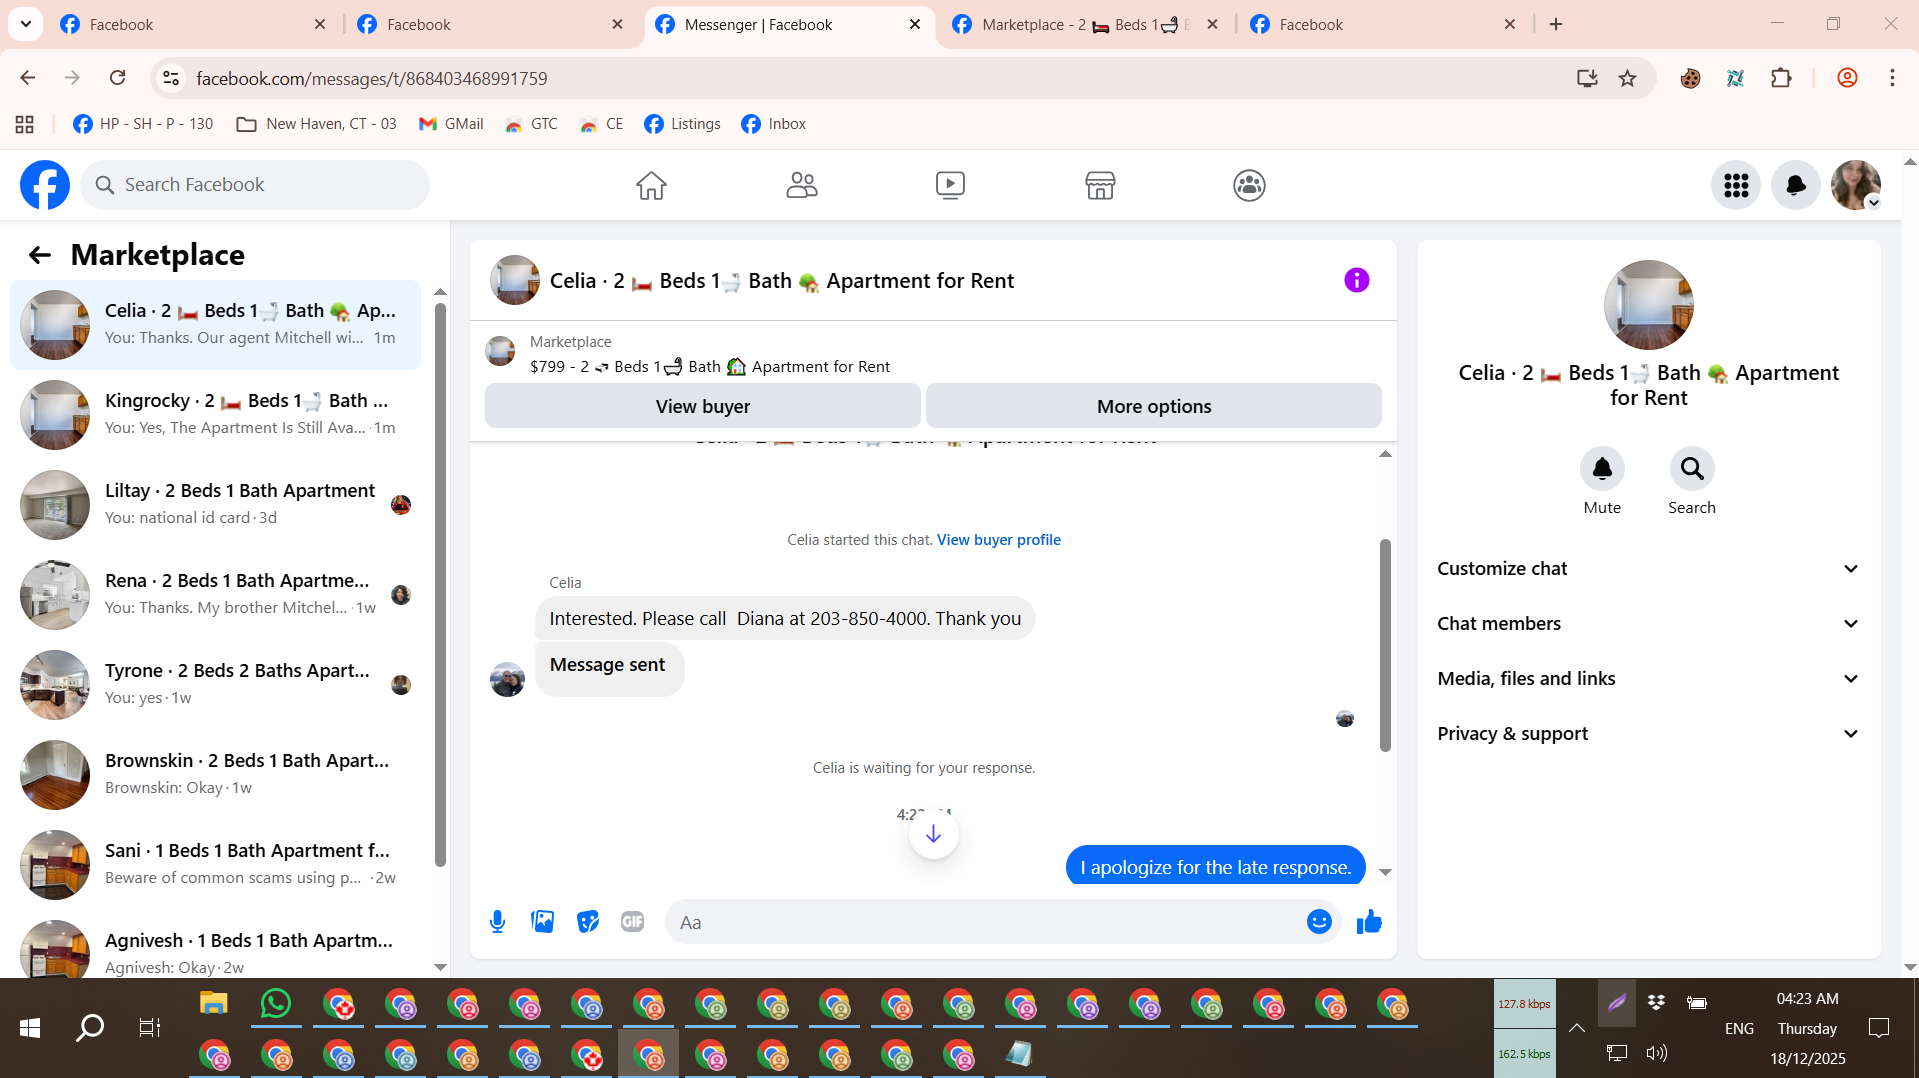The width and height of the screenshot is (1919, 1078).
Task: Click the View buyer button
Action: [702, 406]
